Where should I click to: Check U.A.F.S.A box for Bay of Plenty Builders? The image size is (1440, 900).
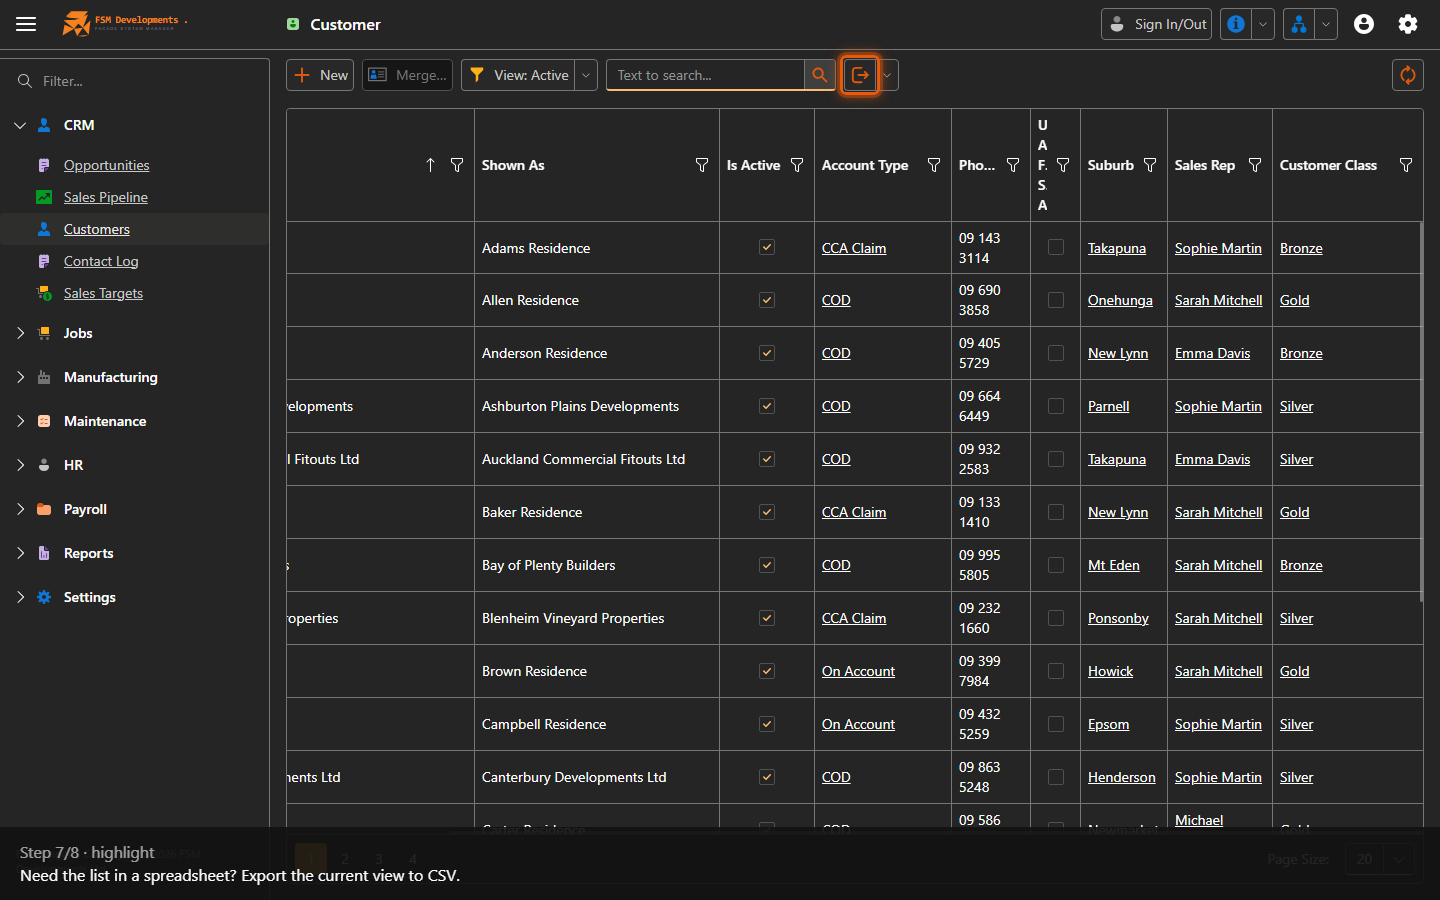(x=1056, y=565)
